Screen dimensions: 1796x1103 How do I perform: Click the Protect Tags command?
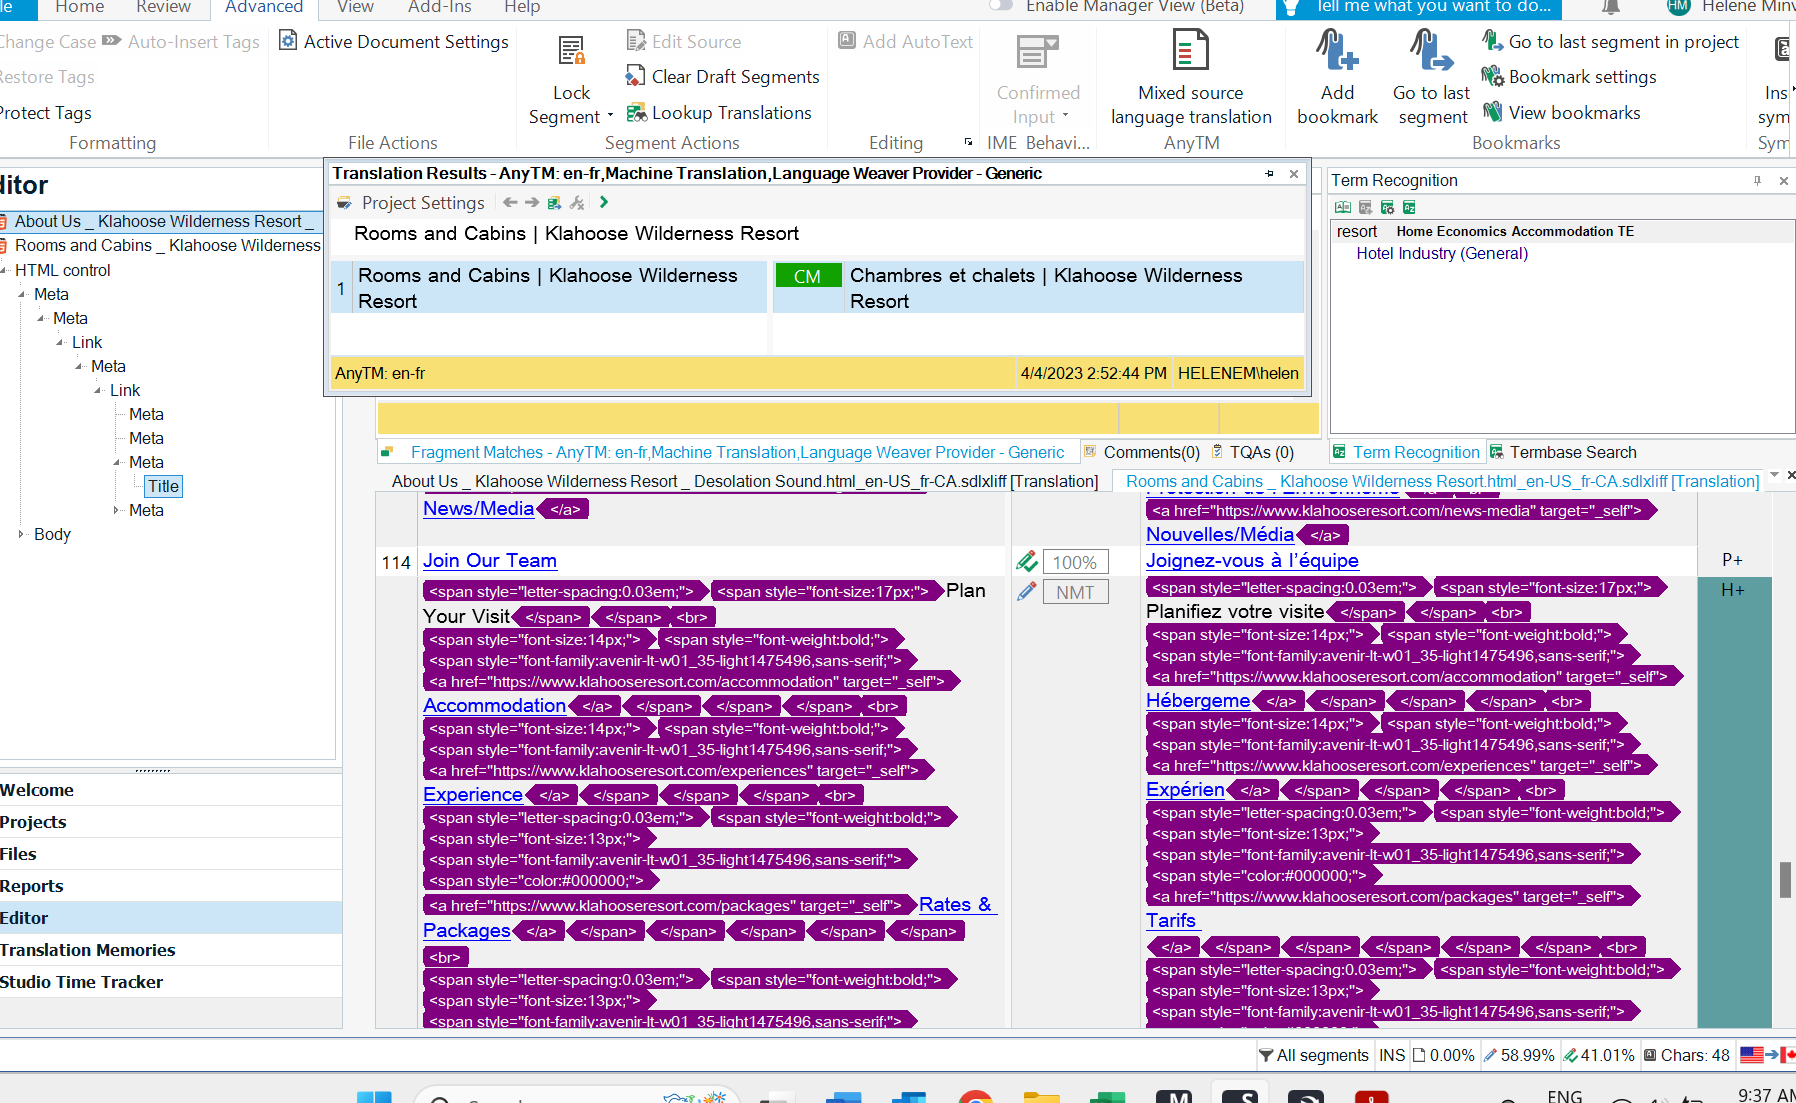[45, 113]
